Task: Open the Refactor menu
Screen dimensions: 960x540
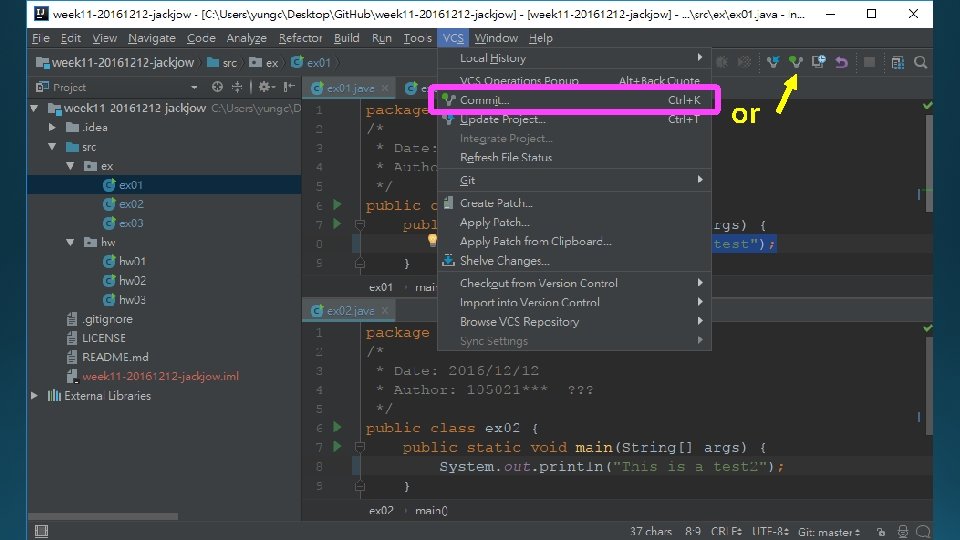Action: 300,38
